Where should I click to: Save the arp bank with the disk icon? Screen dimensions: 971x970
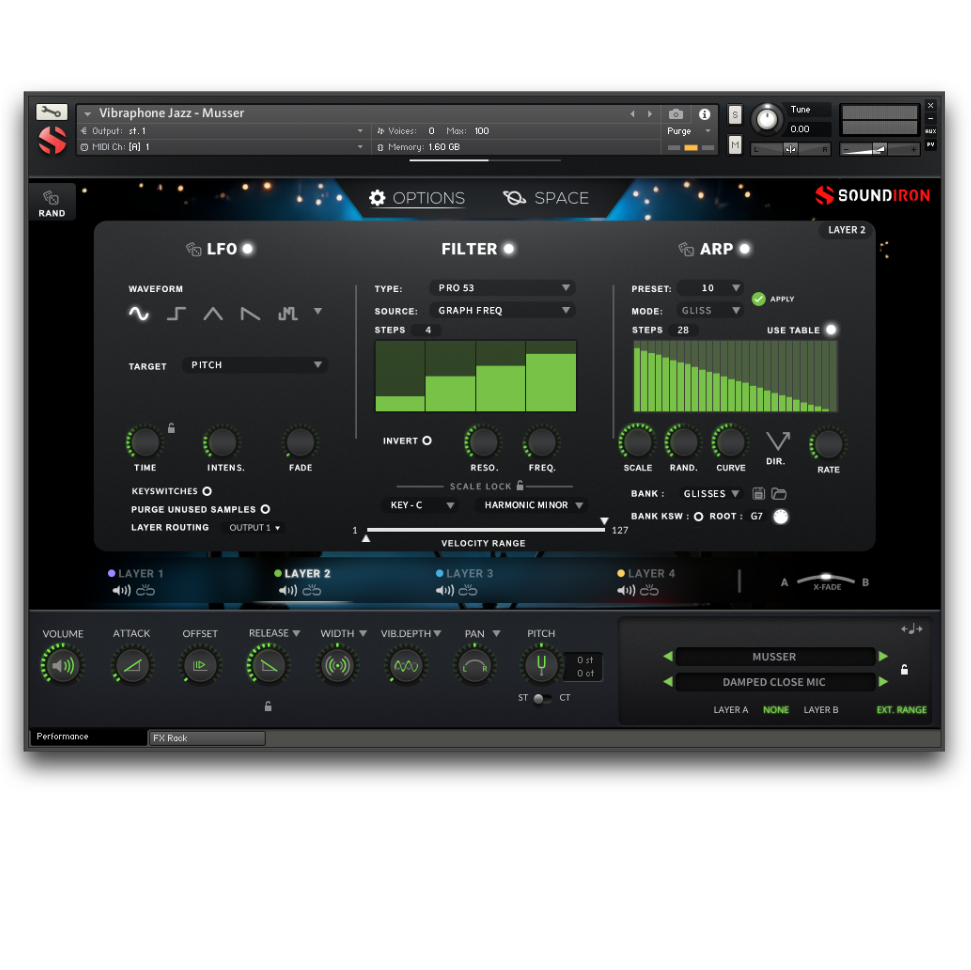pyautogui.click(x=758, y=494)
